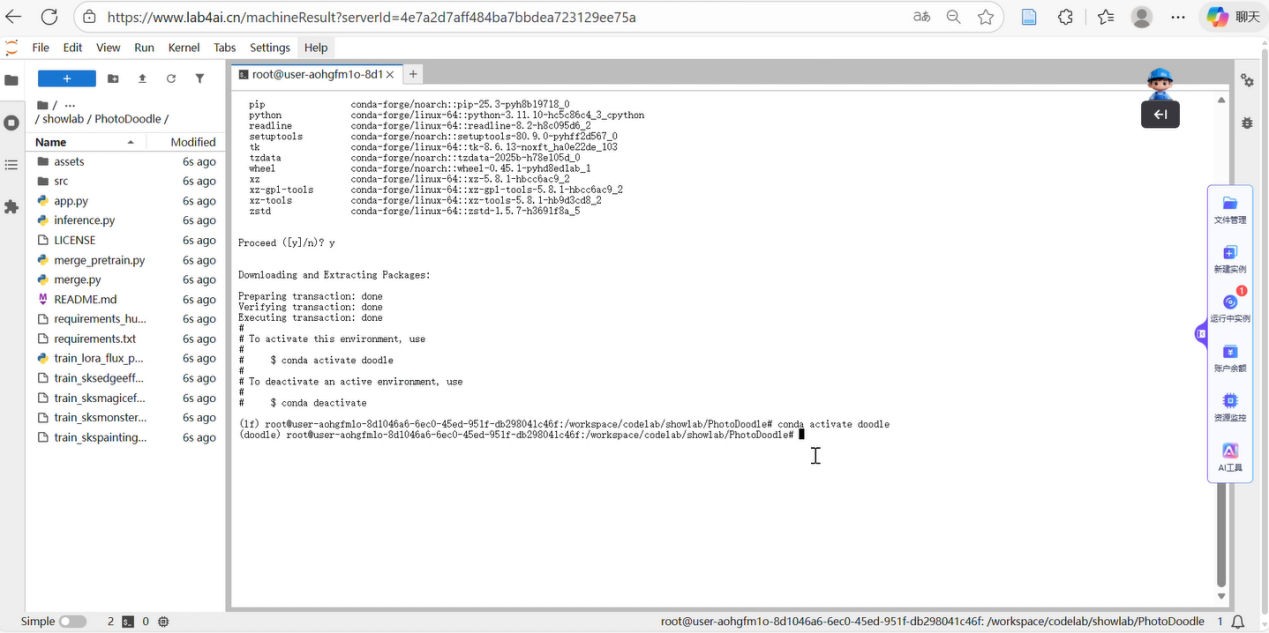Open the Debugger bug icon
The image size is (1269, 633).
(x=1247, y=122)
